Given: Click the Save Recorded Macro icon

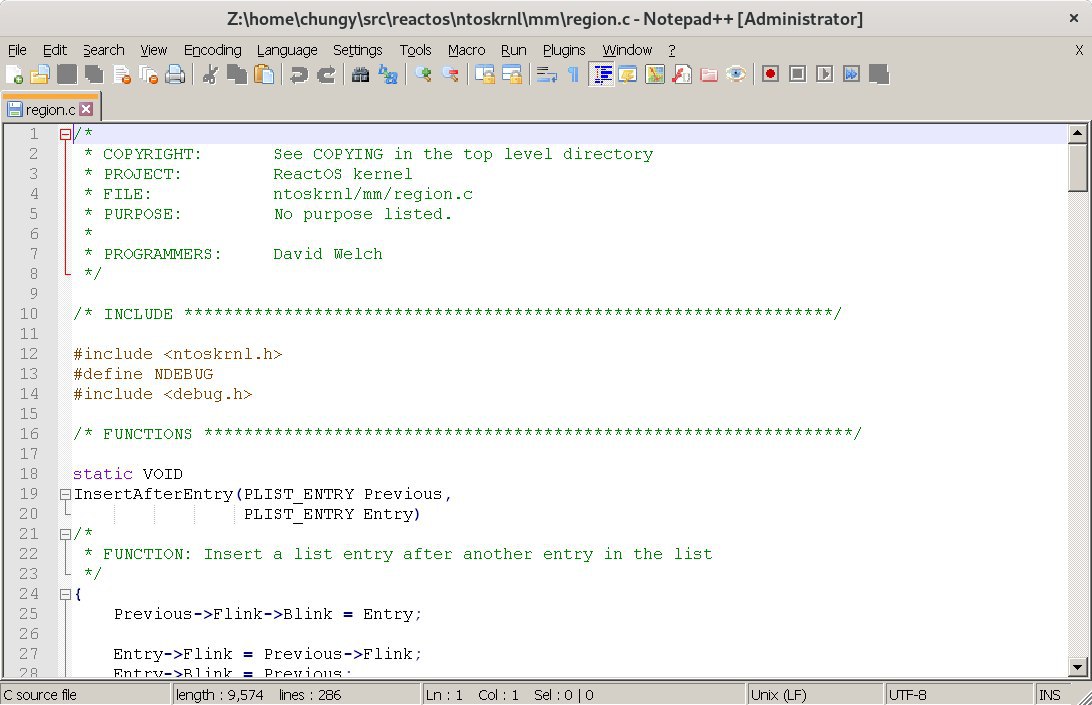Looking at the screenshot, I should click(x=879, y=75).
